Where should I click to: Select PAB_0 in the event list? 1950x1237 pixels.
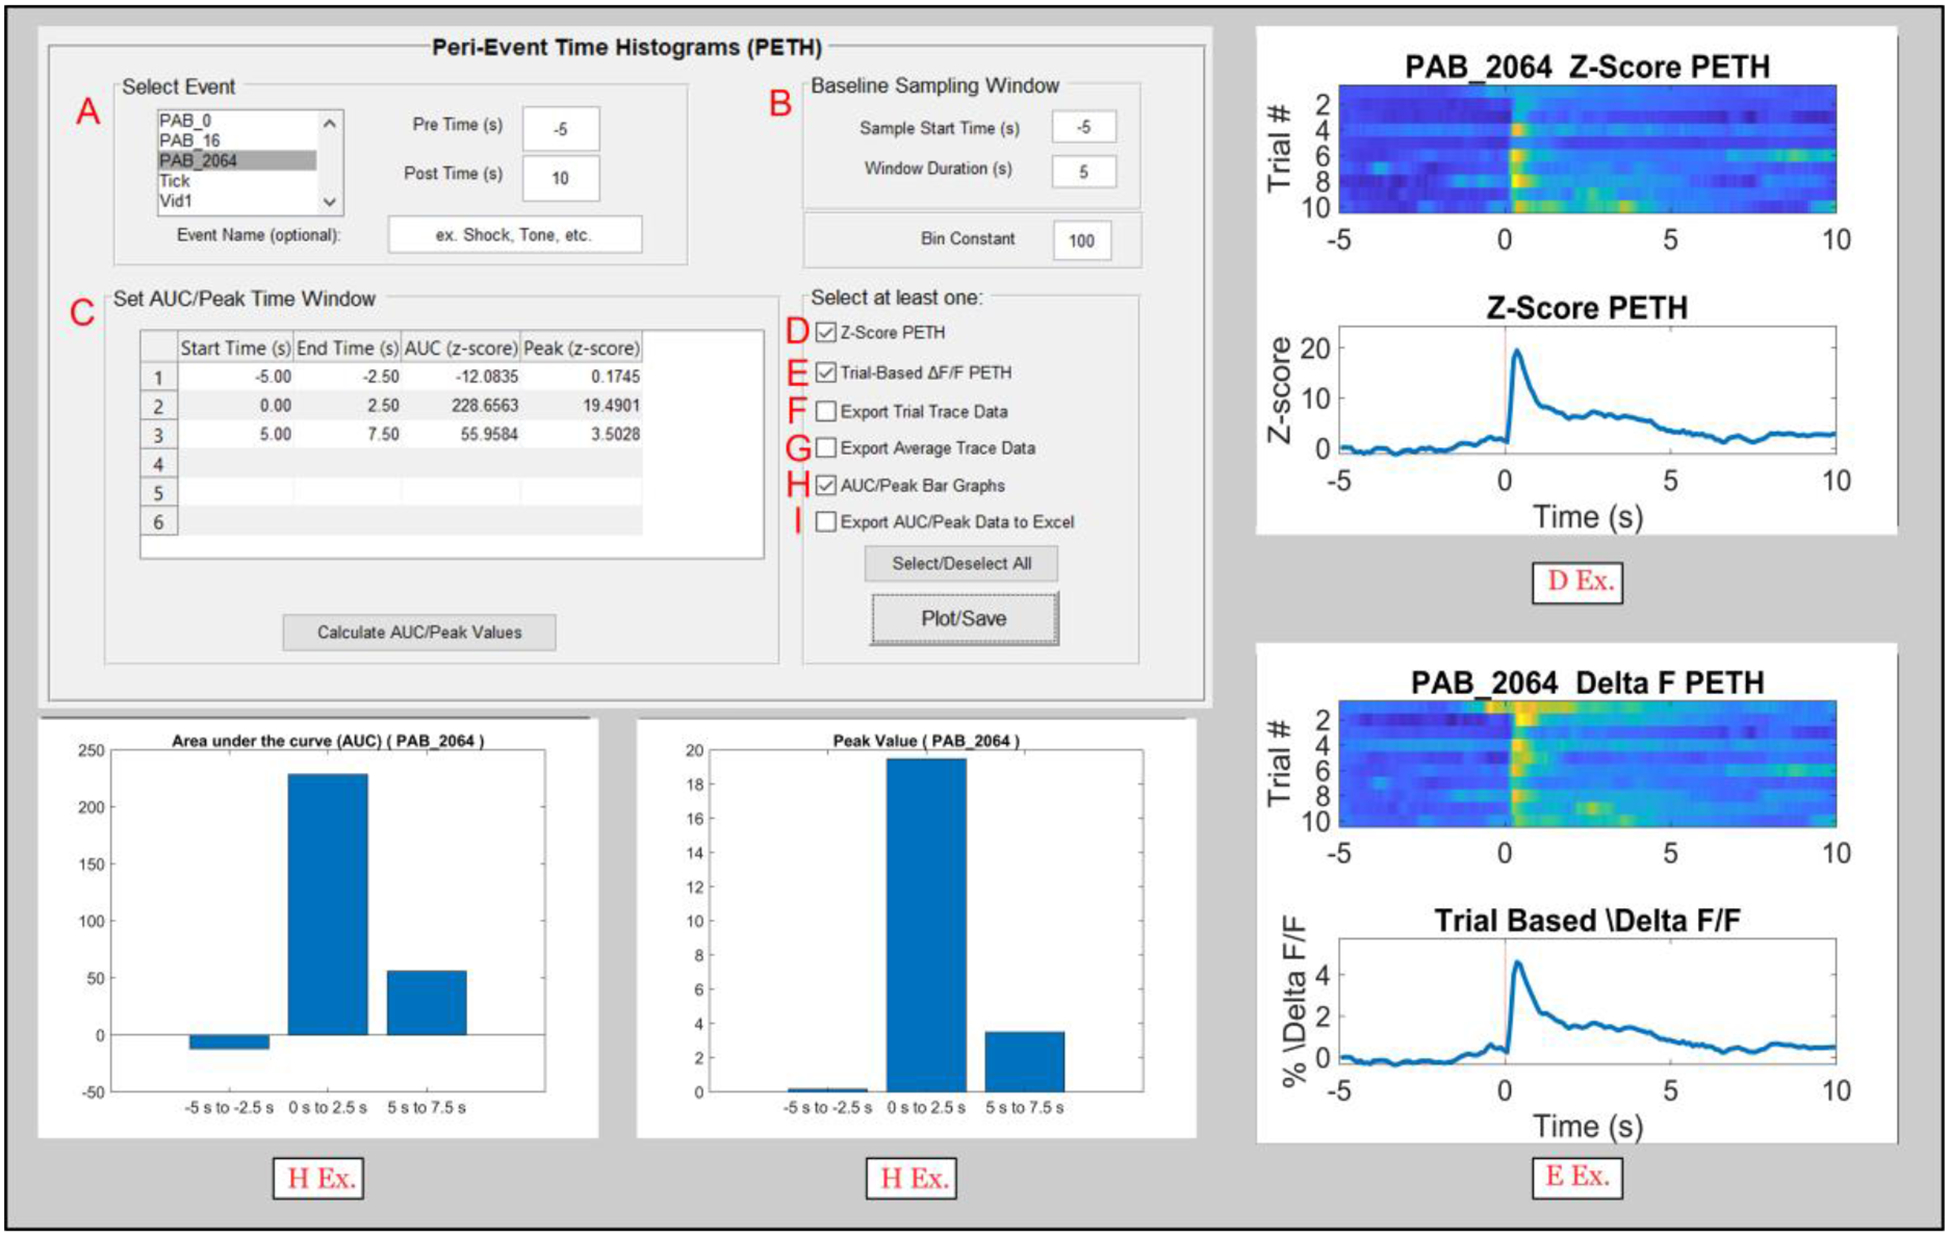click(237, 121)
